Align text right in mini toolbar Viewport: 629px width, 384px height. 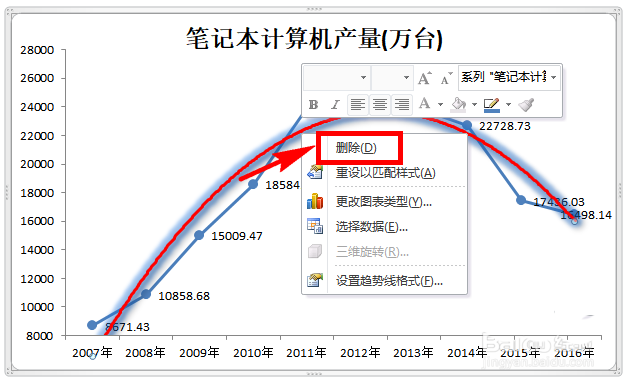click(x=402, y=105)
